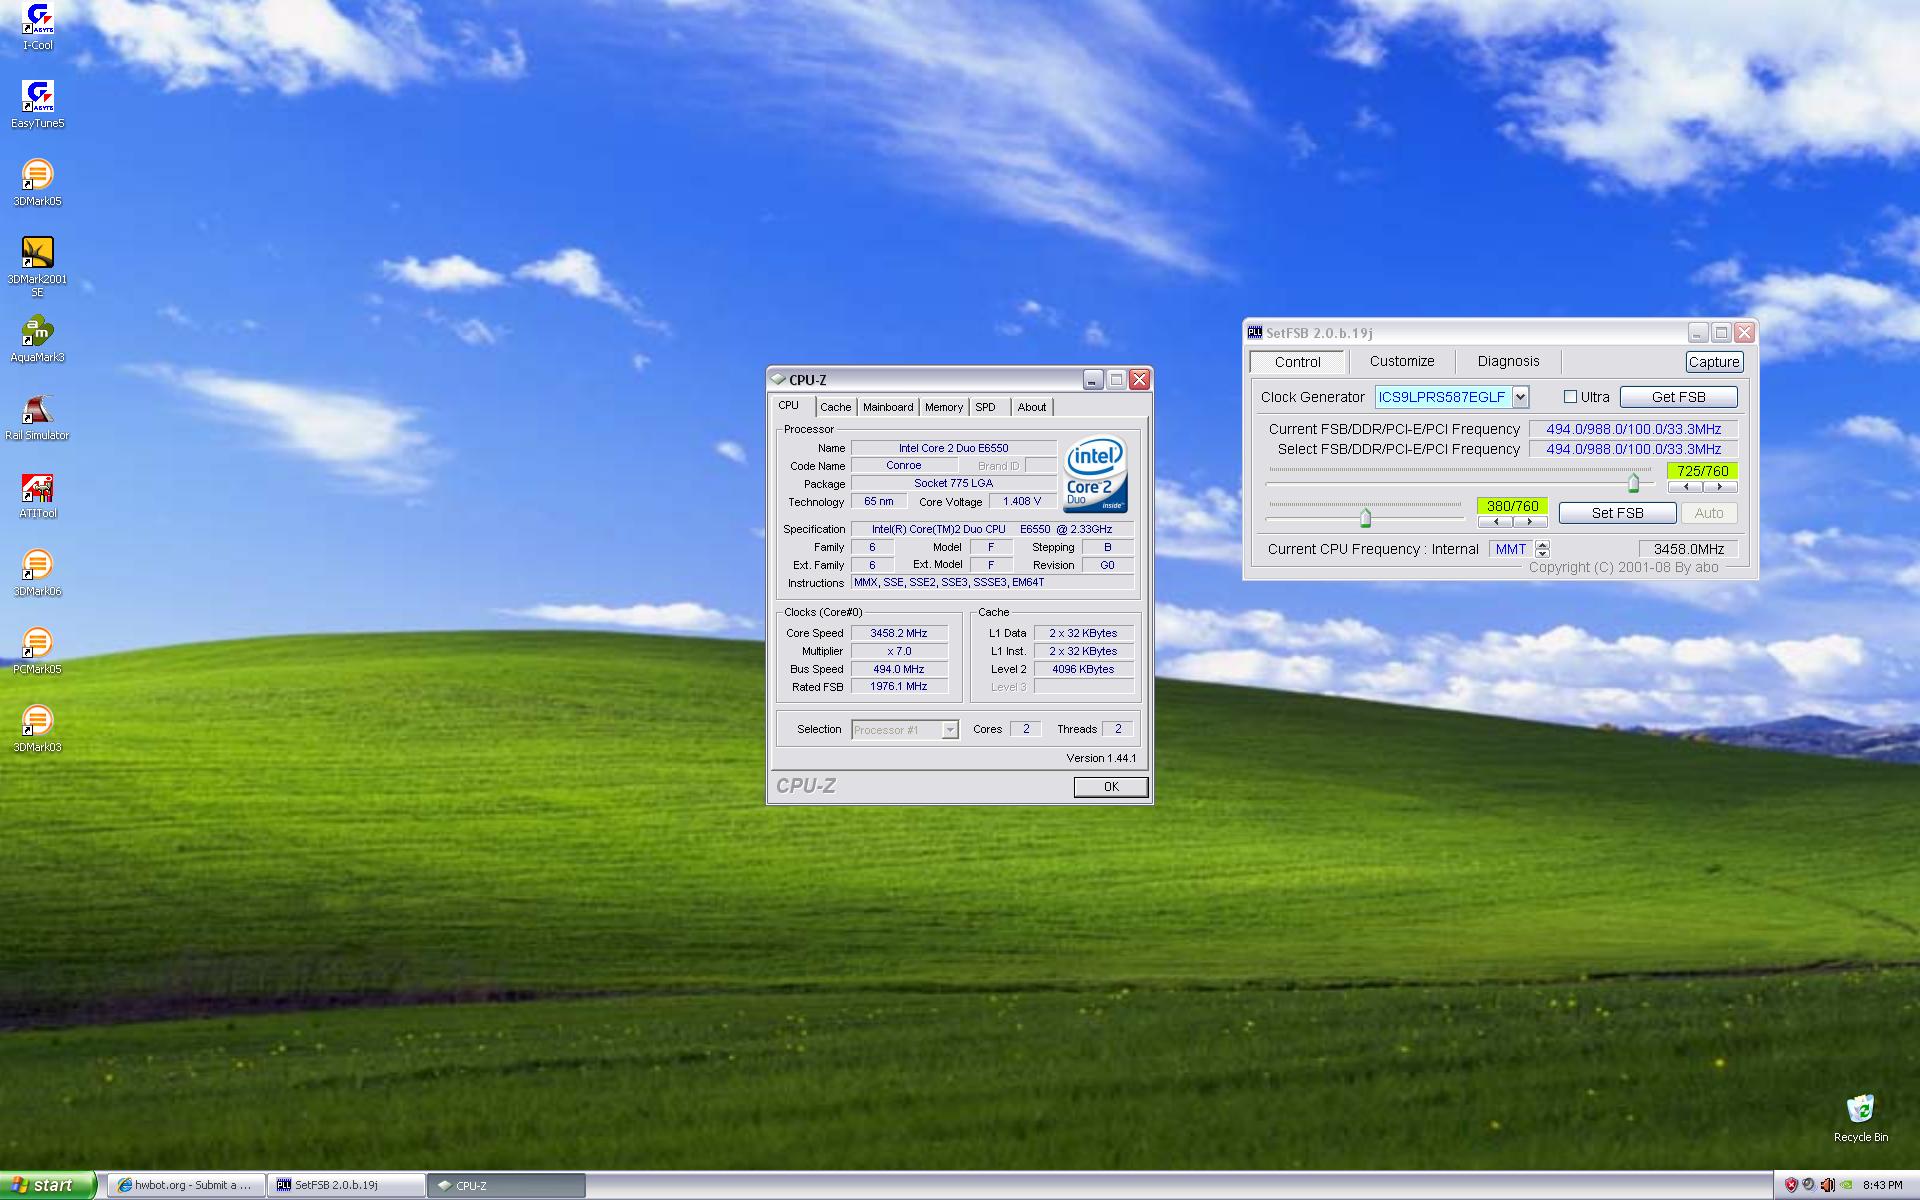Select the 3DMark06 desktop icon
1920x1200 pixels.
(38, 573)
